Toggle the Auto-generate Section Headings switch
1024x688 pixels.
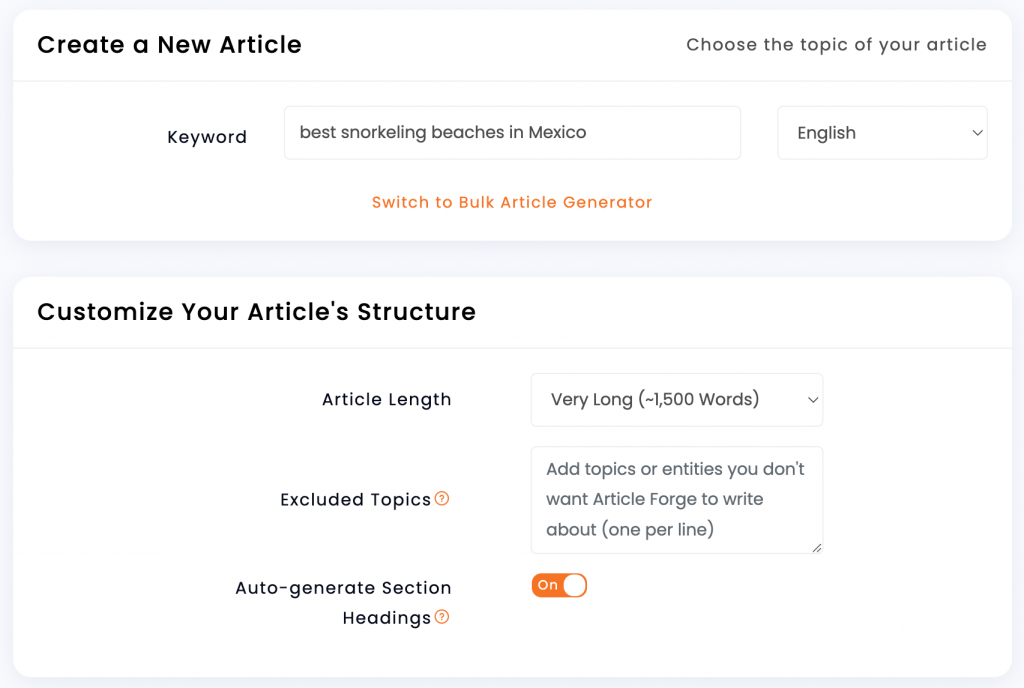click(559, 586)
